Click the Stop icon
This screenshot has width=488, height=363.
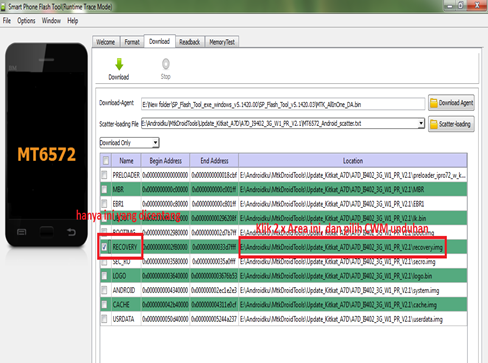(x=166, y=64)
